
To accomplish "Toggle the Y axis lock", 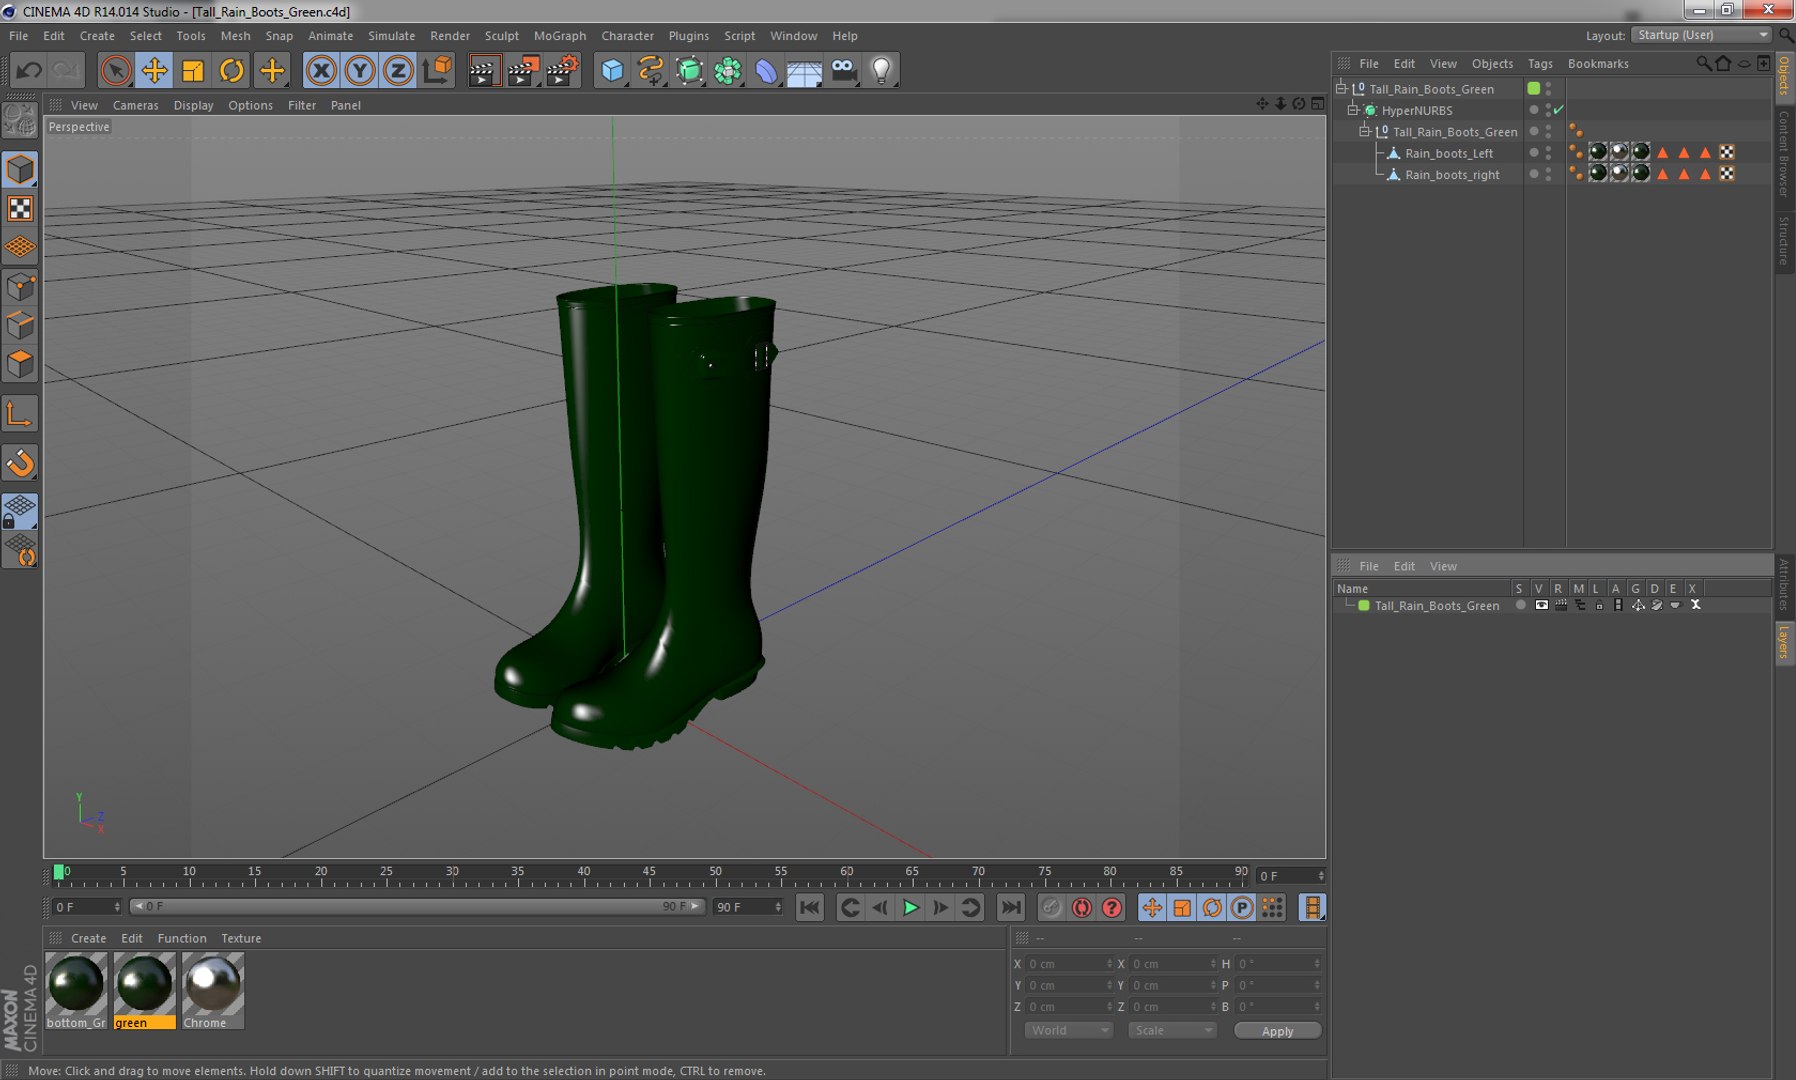I will click(x=360, y=70).
